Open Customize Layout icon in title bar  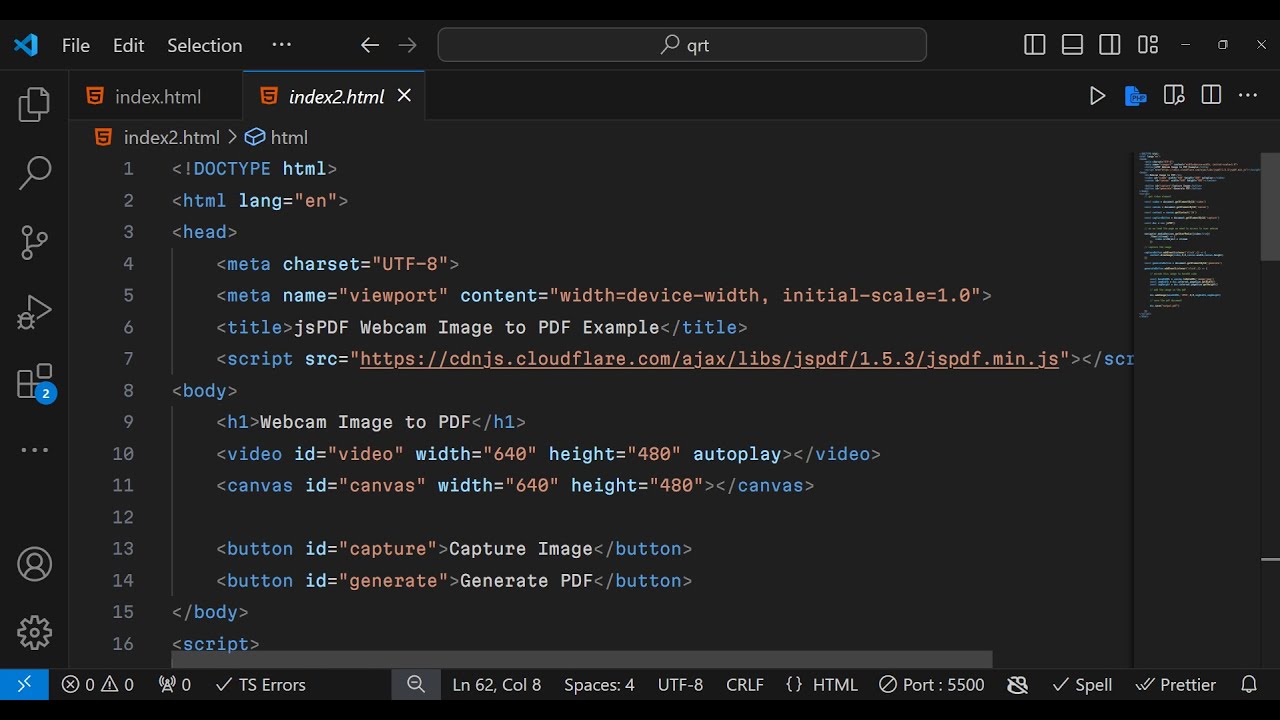(x=1148, y=45)
